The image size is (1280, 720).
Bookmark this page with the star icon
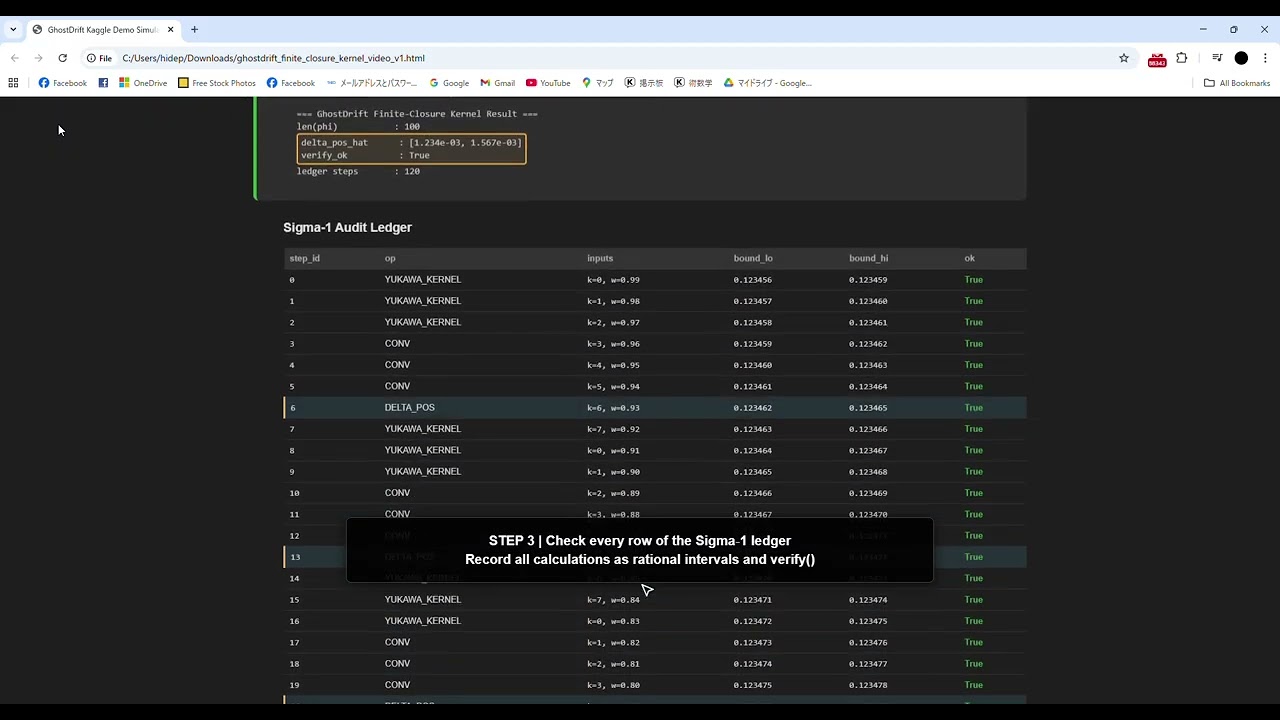1124,58
